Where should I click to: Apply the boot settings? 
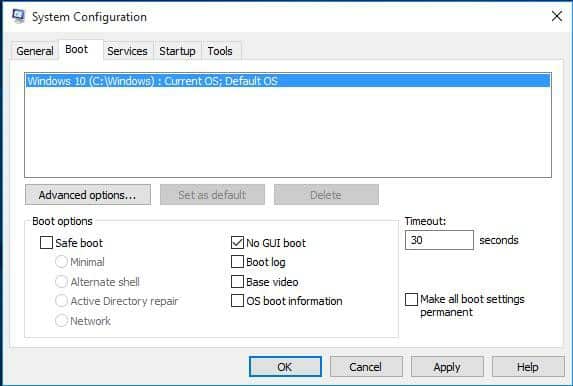[447, 367]
